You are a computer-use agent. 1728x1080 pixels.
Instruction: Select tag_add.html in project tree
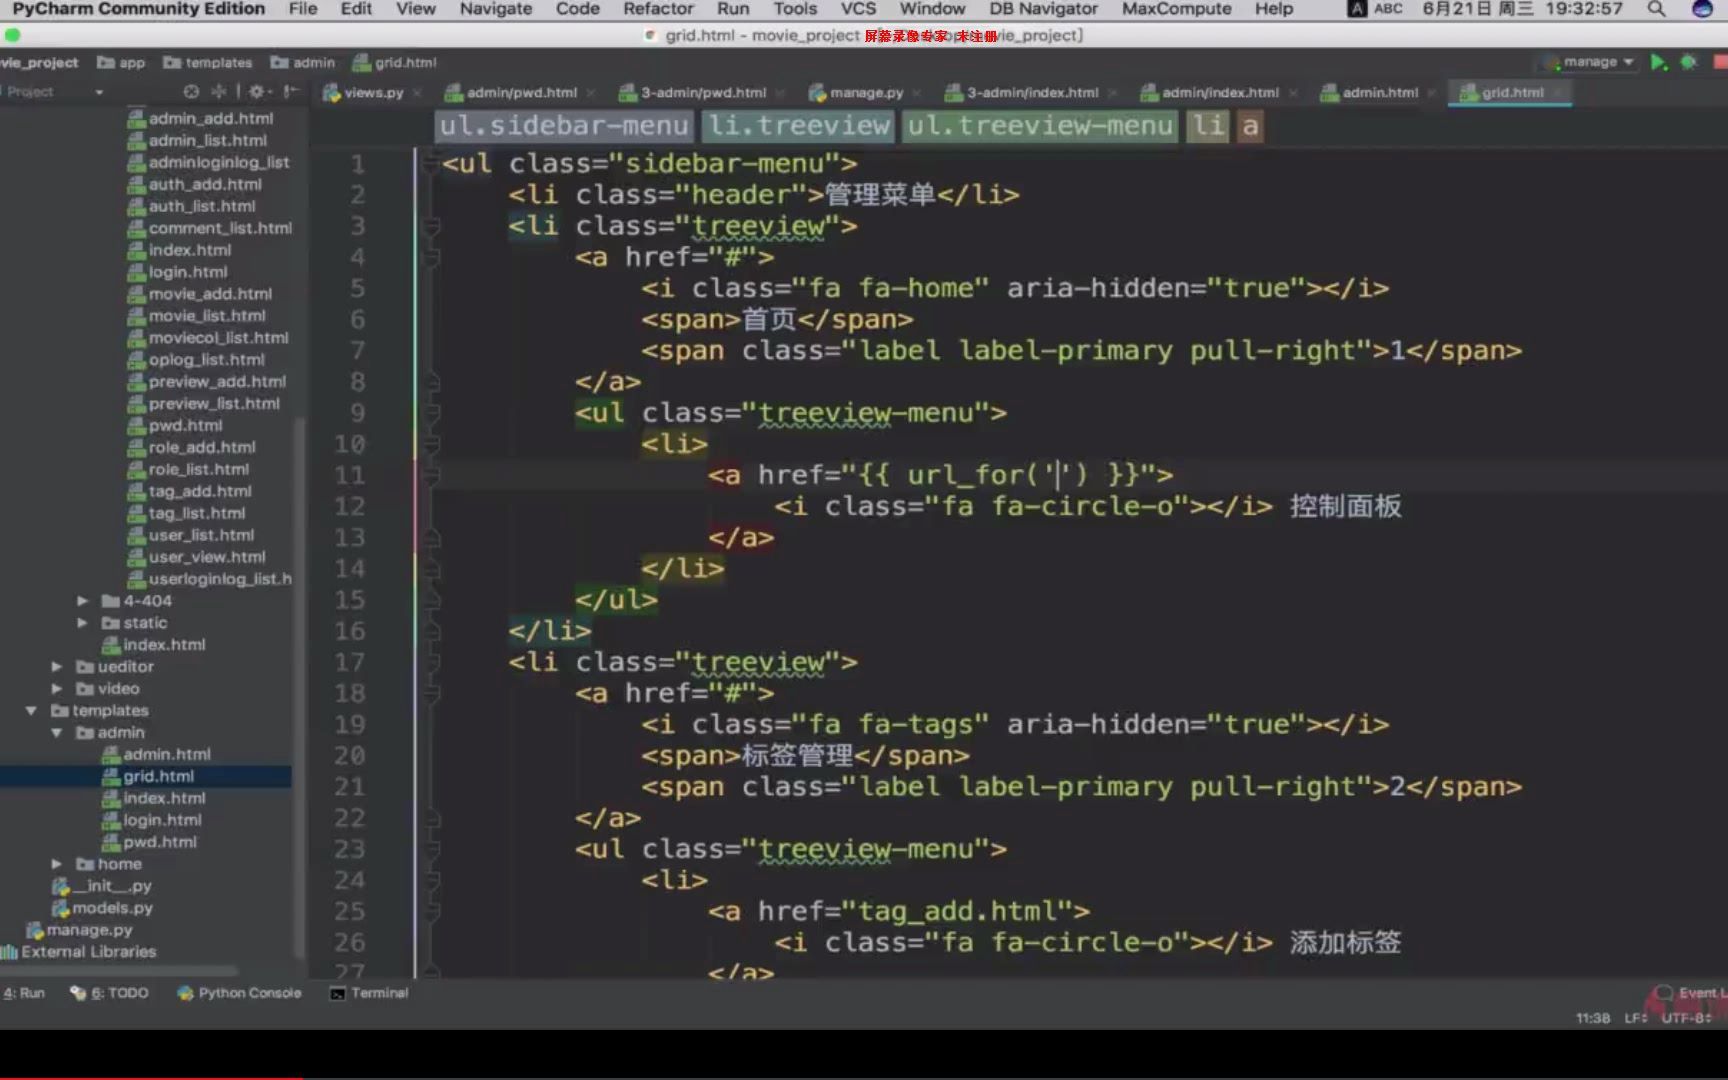(x=190, y=491)
